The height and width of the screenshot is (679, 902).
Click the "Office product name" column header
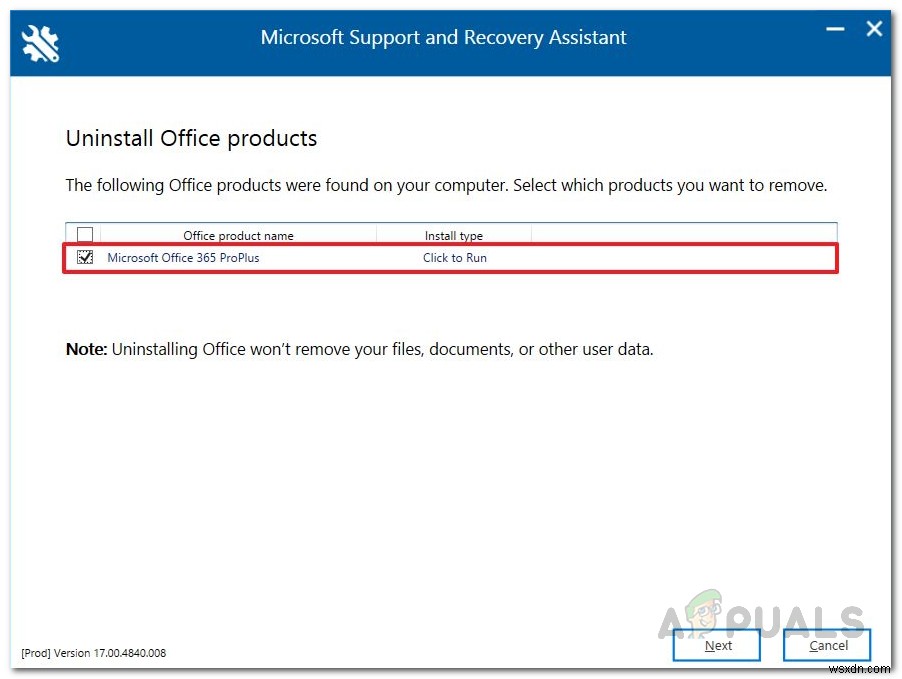[x=238, y=235]
